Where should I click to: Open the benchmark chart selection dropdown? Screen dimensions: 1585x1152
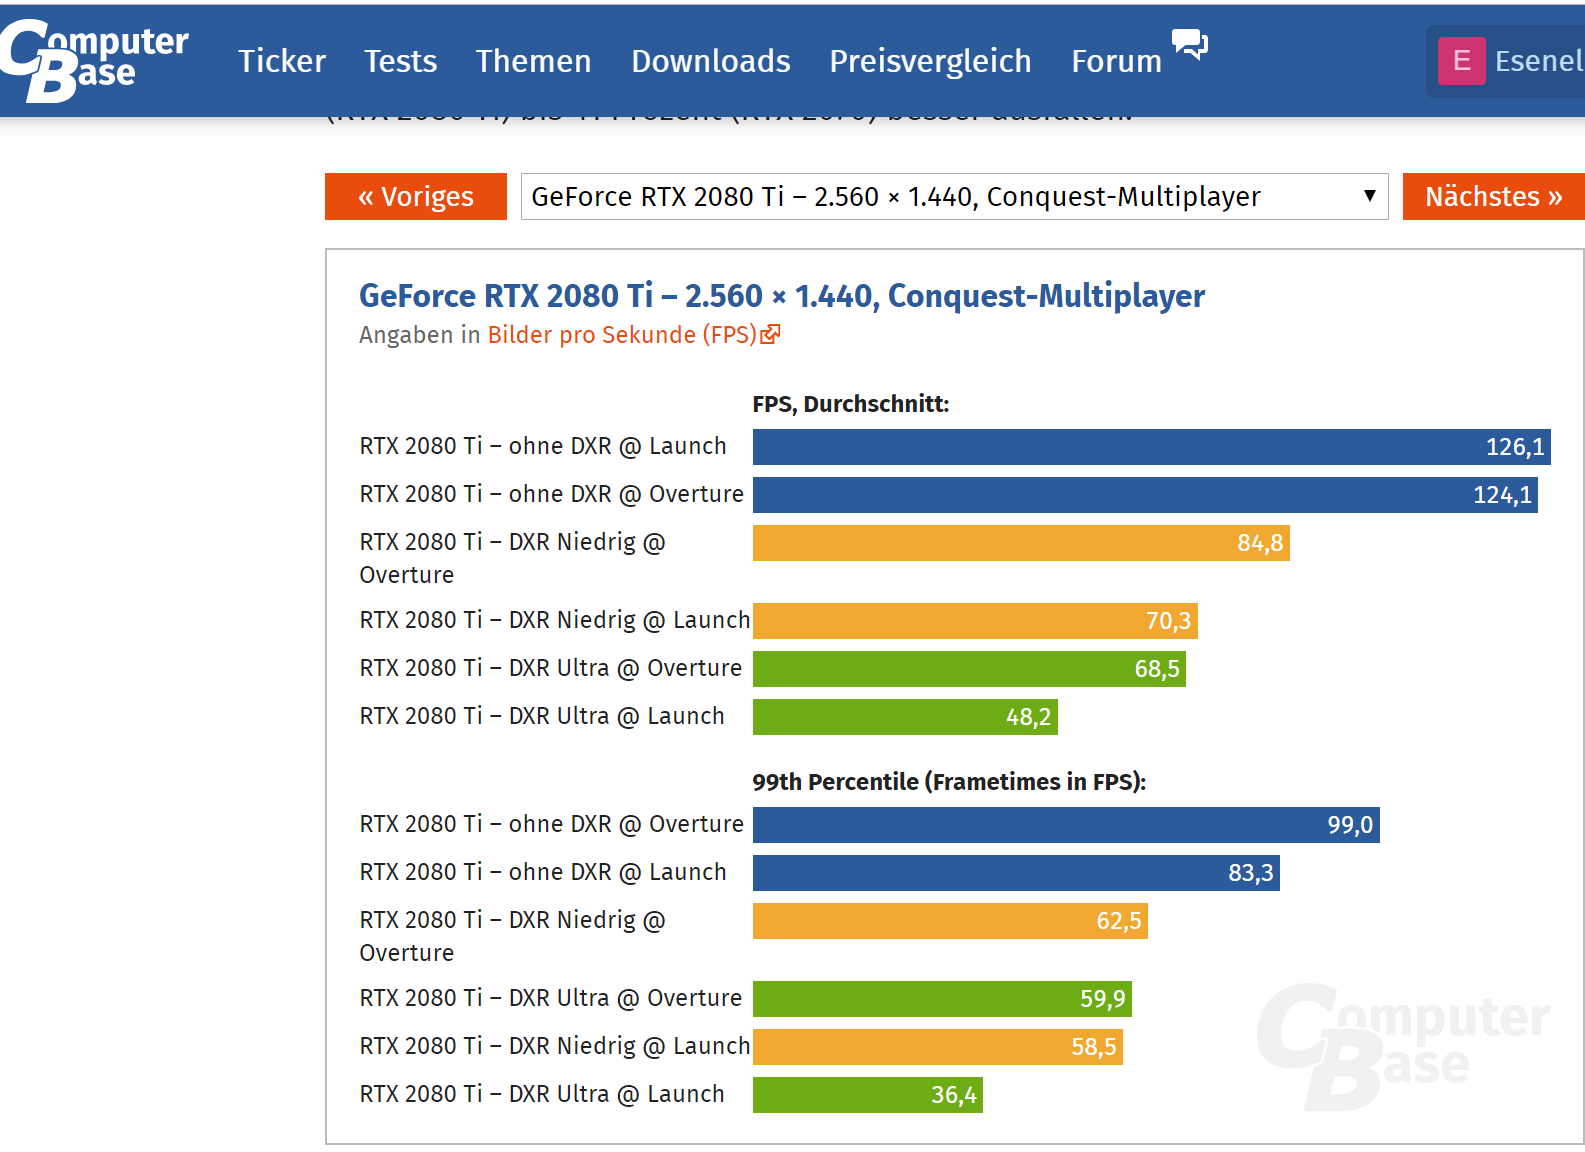tap(954, 196)
